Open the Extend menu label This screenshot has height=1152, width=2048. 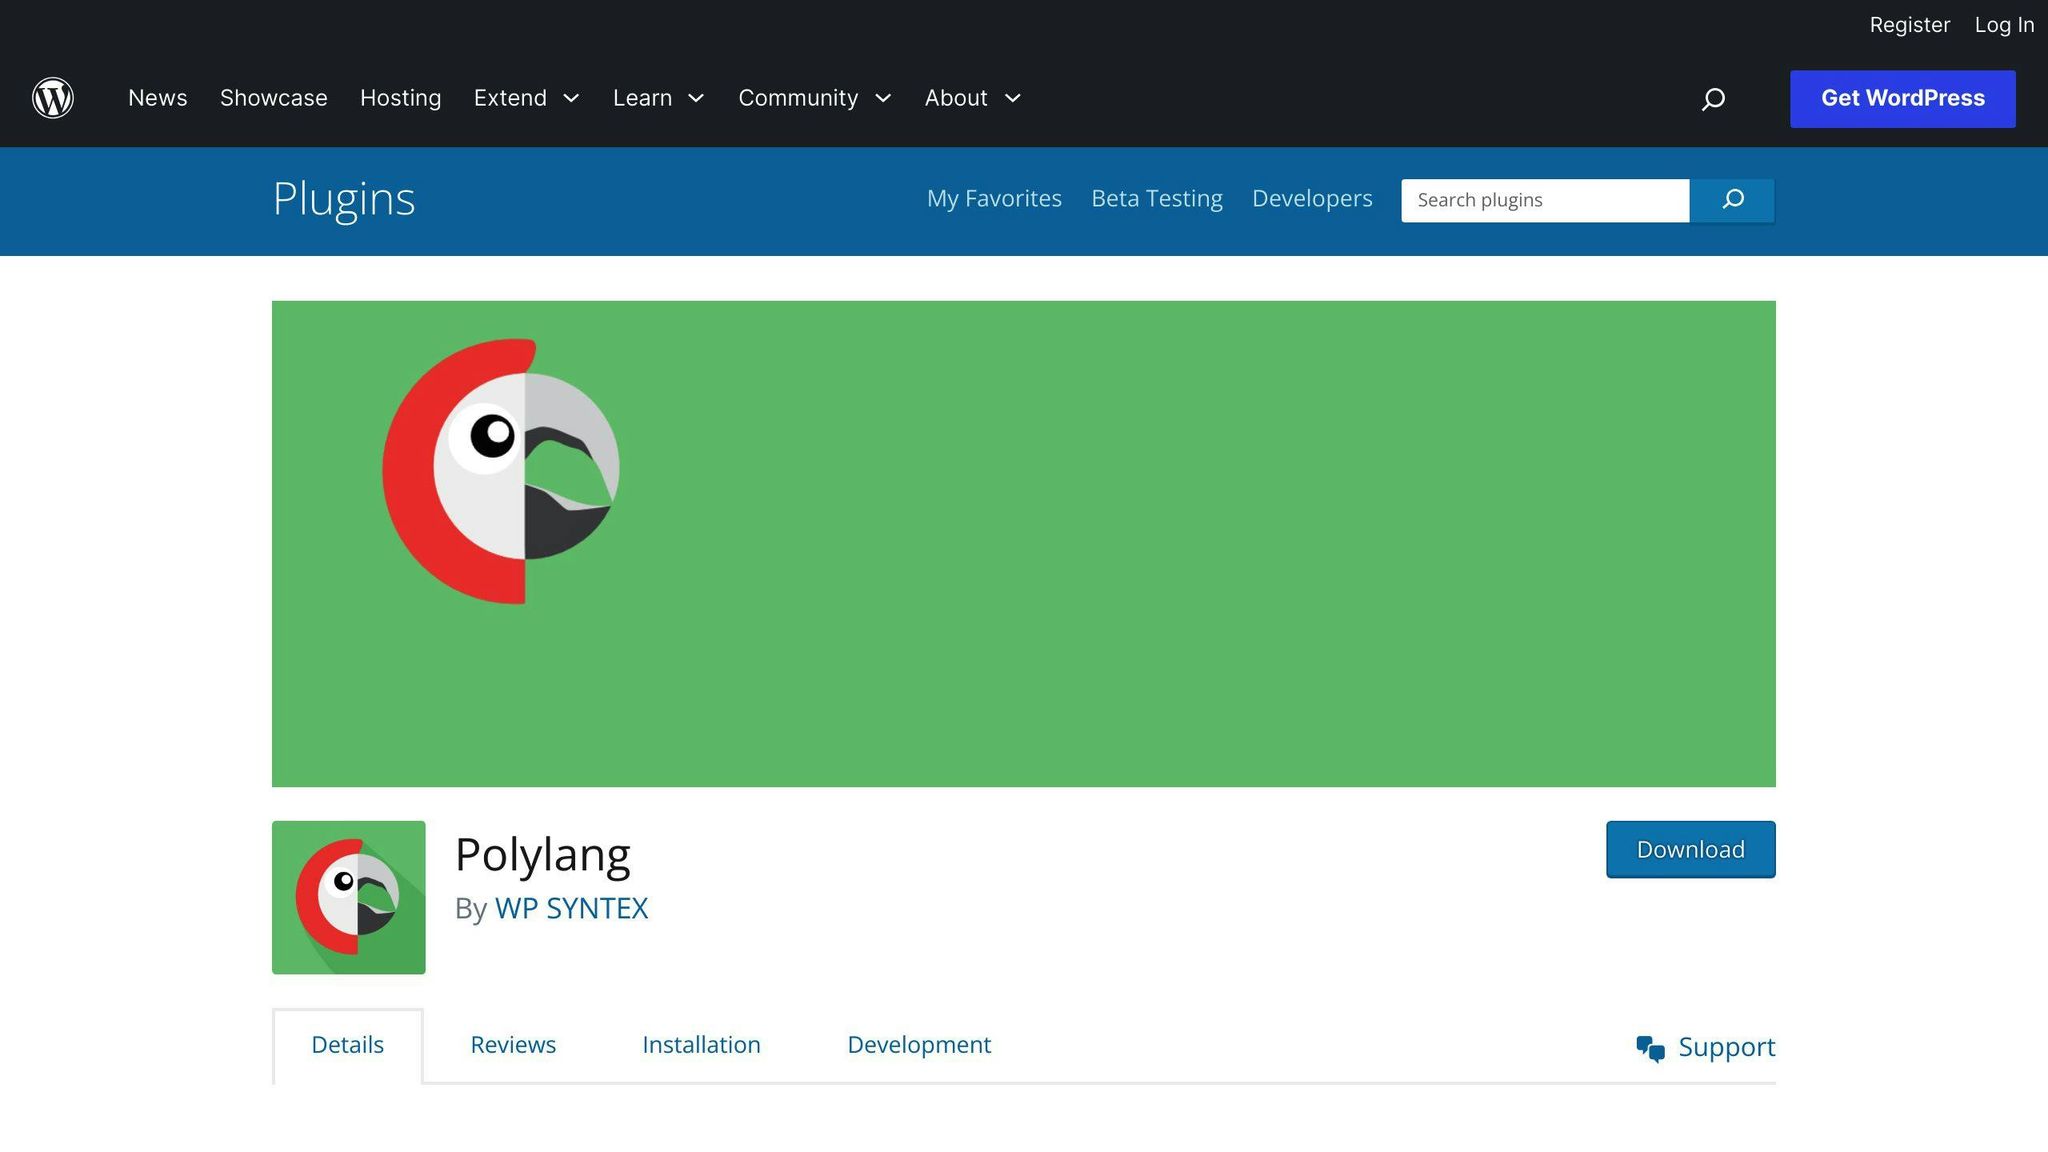click(x=510, y=98)
